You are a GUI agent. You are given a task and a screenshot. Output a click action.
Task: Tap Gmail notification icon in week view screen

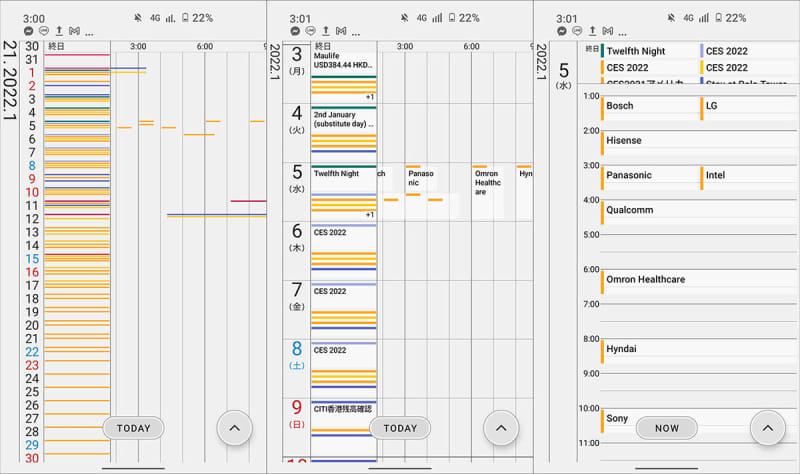pos(341,31)
